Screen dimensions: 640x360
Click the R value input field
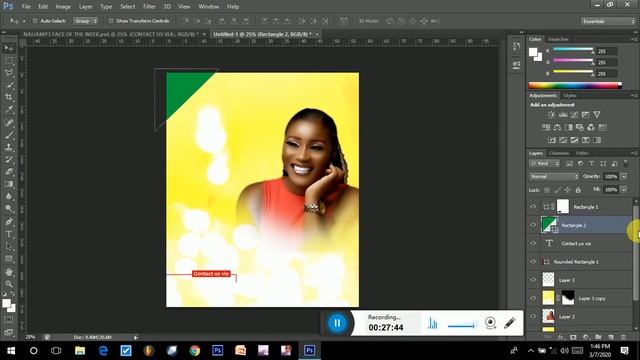click(x=606, y=51)
